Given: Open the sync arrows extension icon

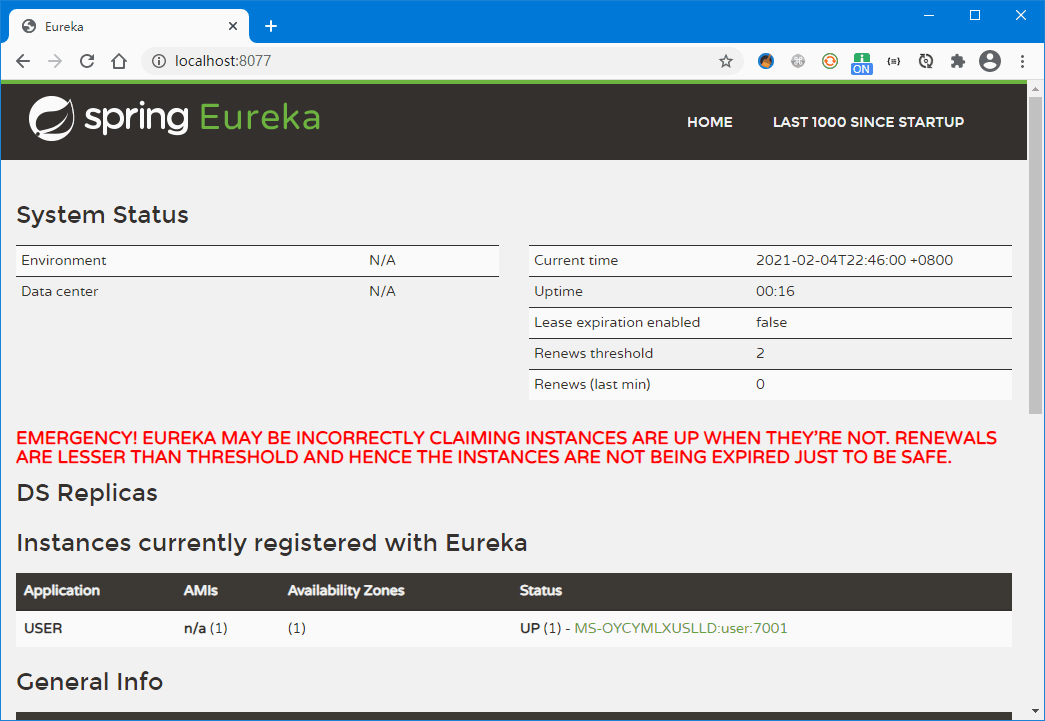Looking at the screenshot, I should point(926,61).
